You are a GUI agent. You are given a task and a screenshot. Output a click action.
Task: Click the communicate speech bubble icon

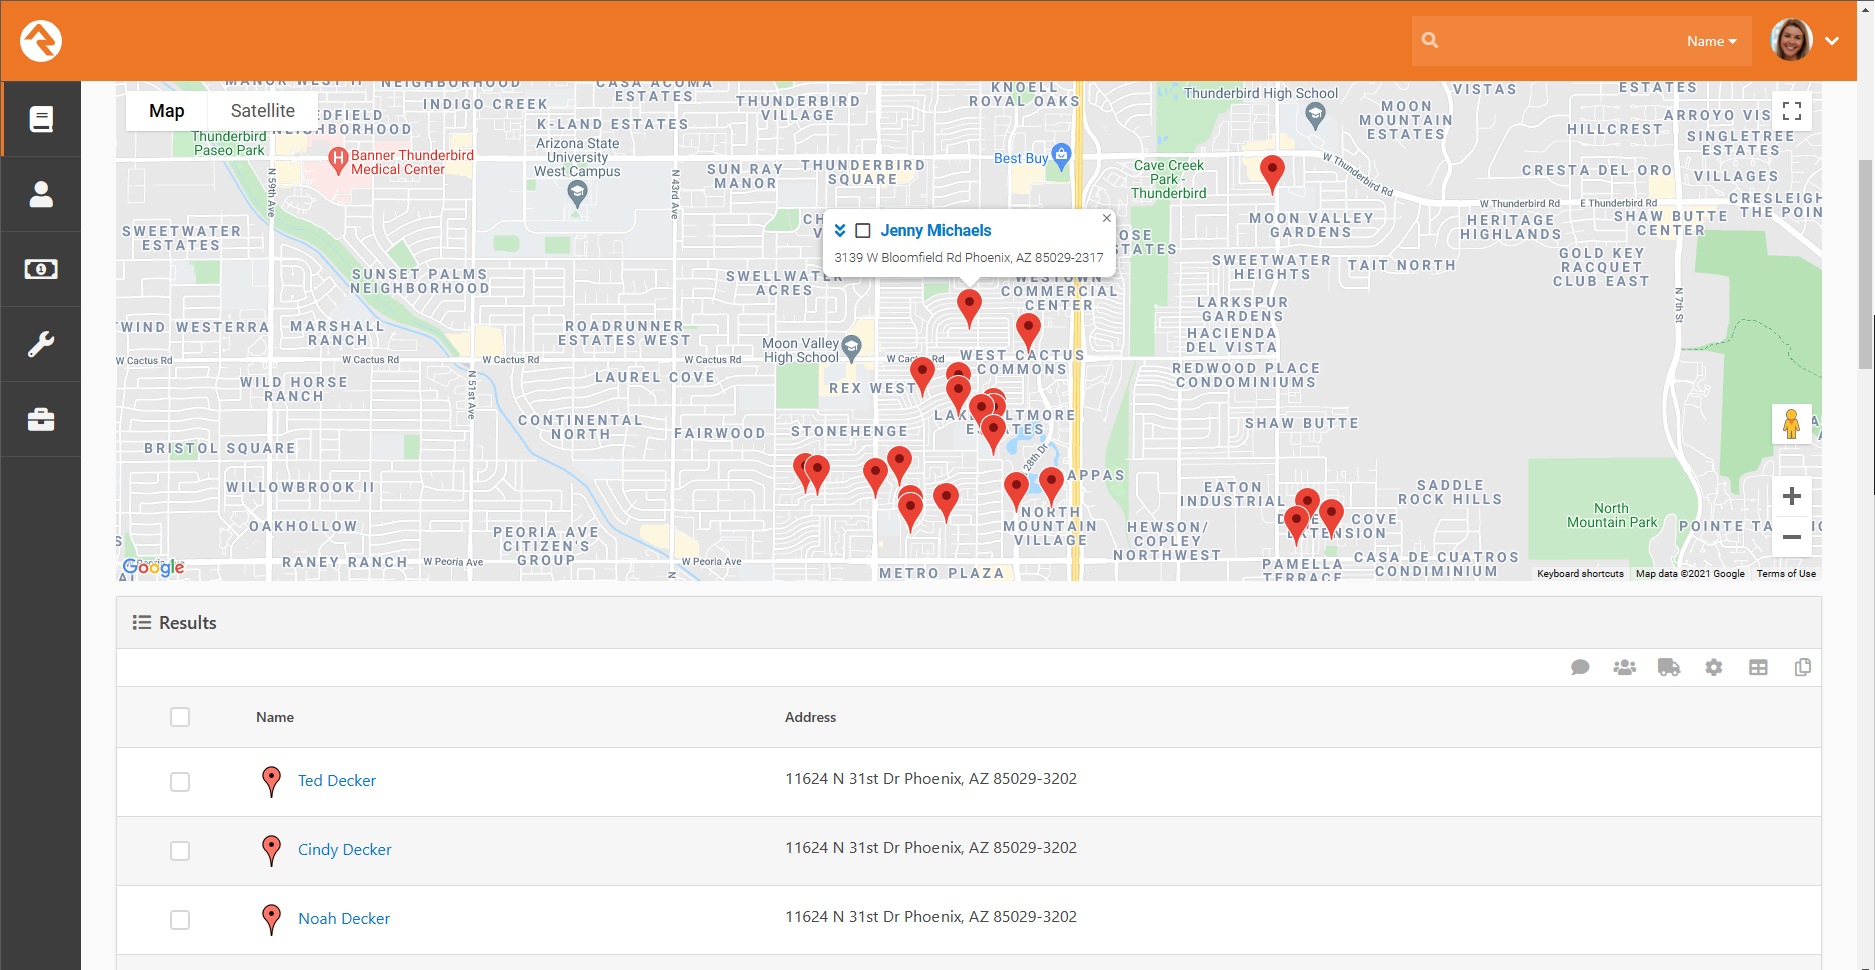[x=1580, y=667]
